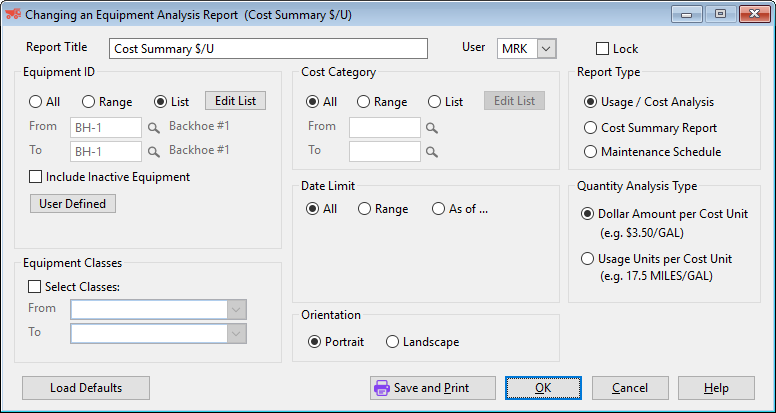Click the magnifier next to Equipment ID From field

pos(154,128)
